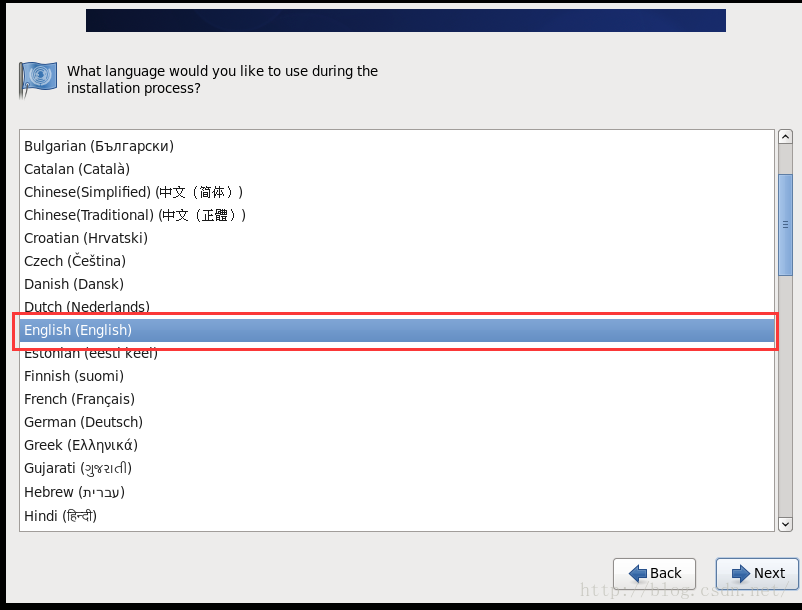
Task: Select the highlighted English (English) row
Action: pos(397,330)
